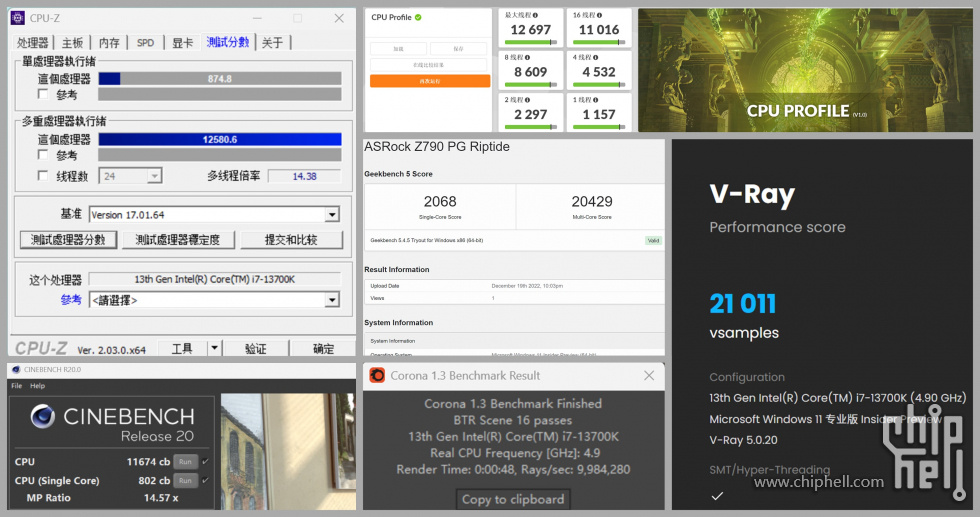The image size is (980, 517).
Task: Click the green bar under 4 532 score
Action: 599,84
